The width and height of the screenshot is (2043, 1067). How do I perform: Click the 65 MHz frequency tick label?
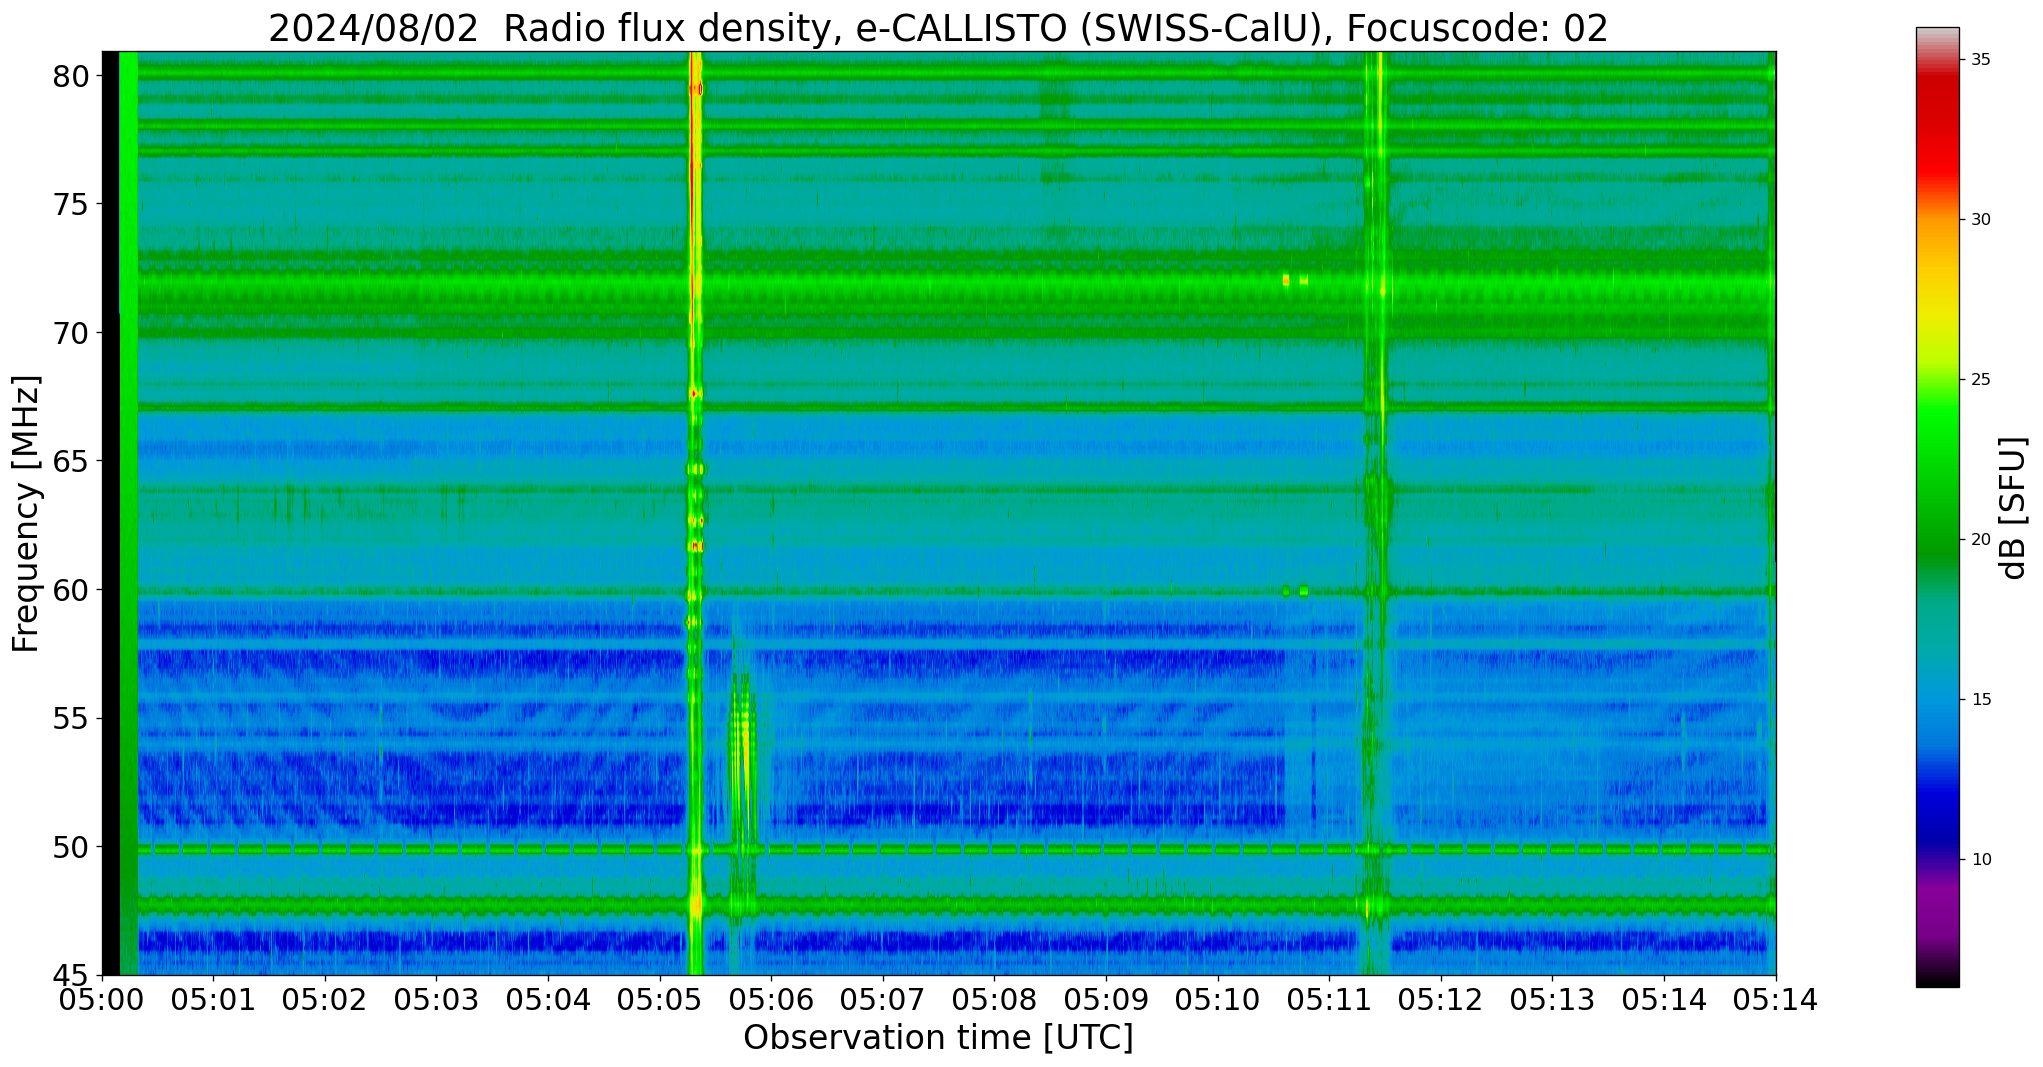(72, 462)
